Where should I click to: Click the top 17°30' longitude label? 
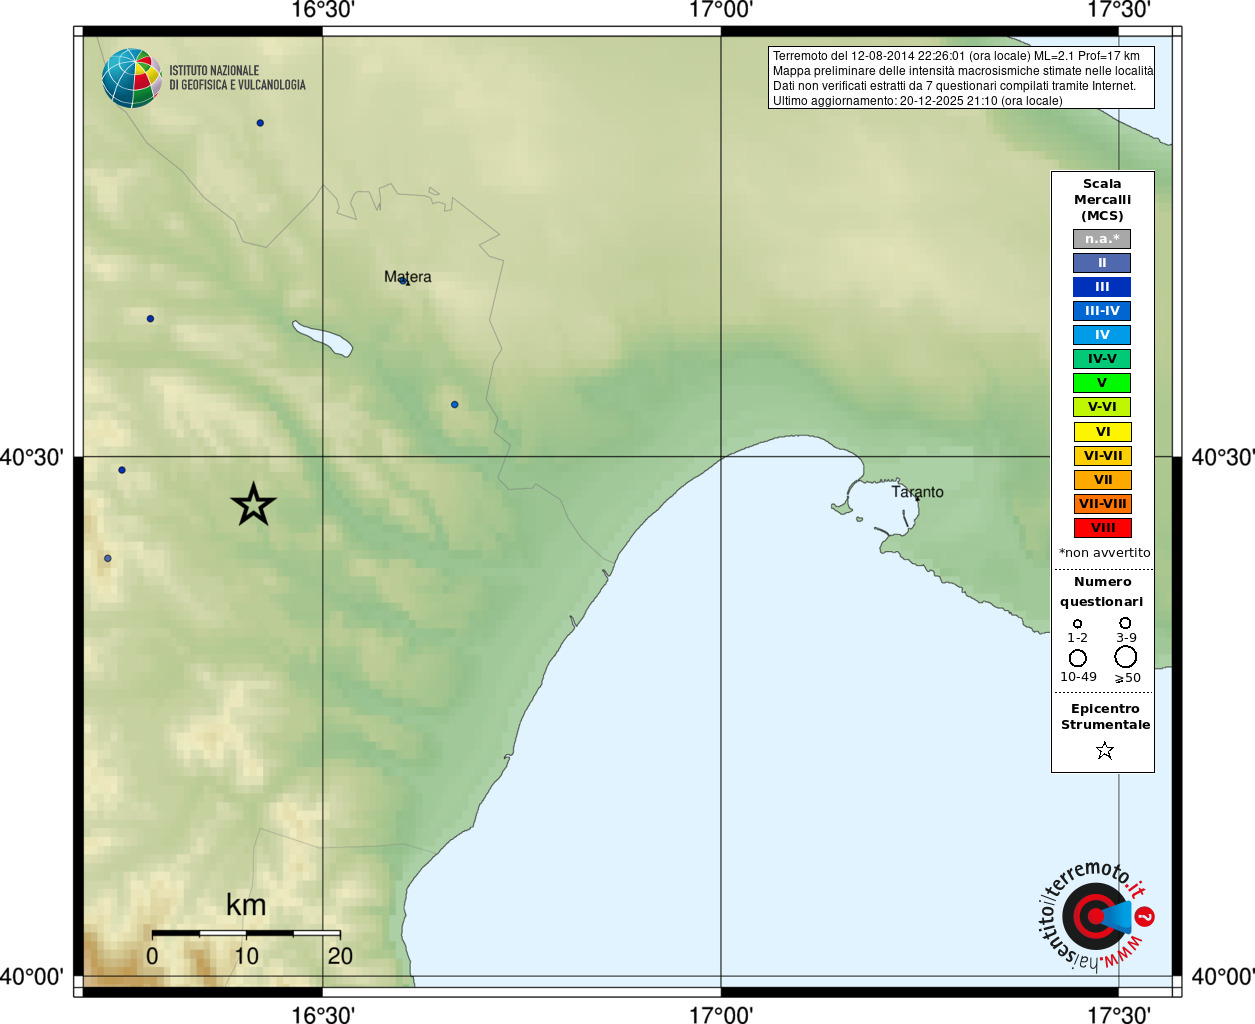coord(1119,10)
